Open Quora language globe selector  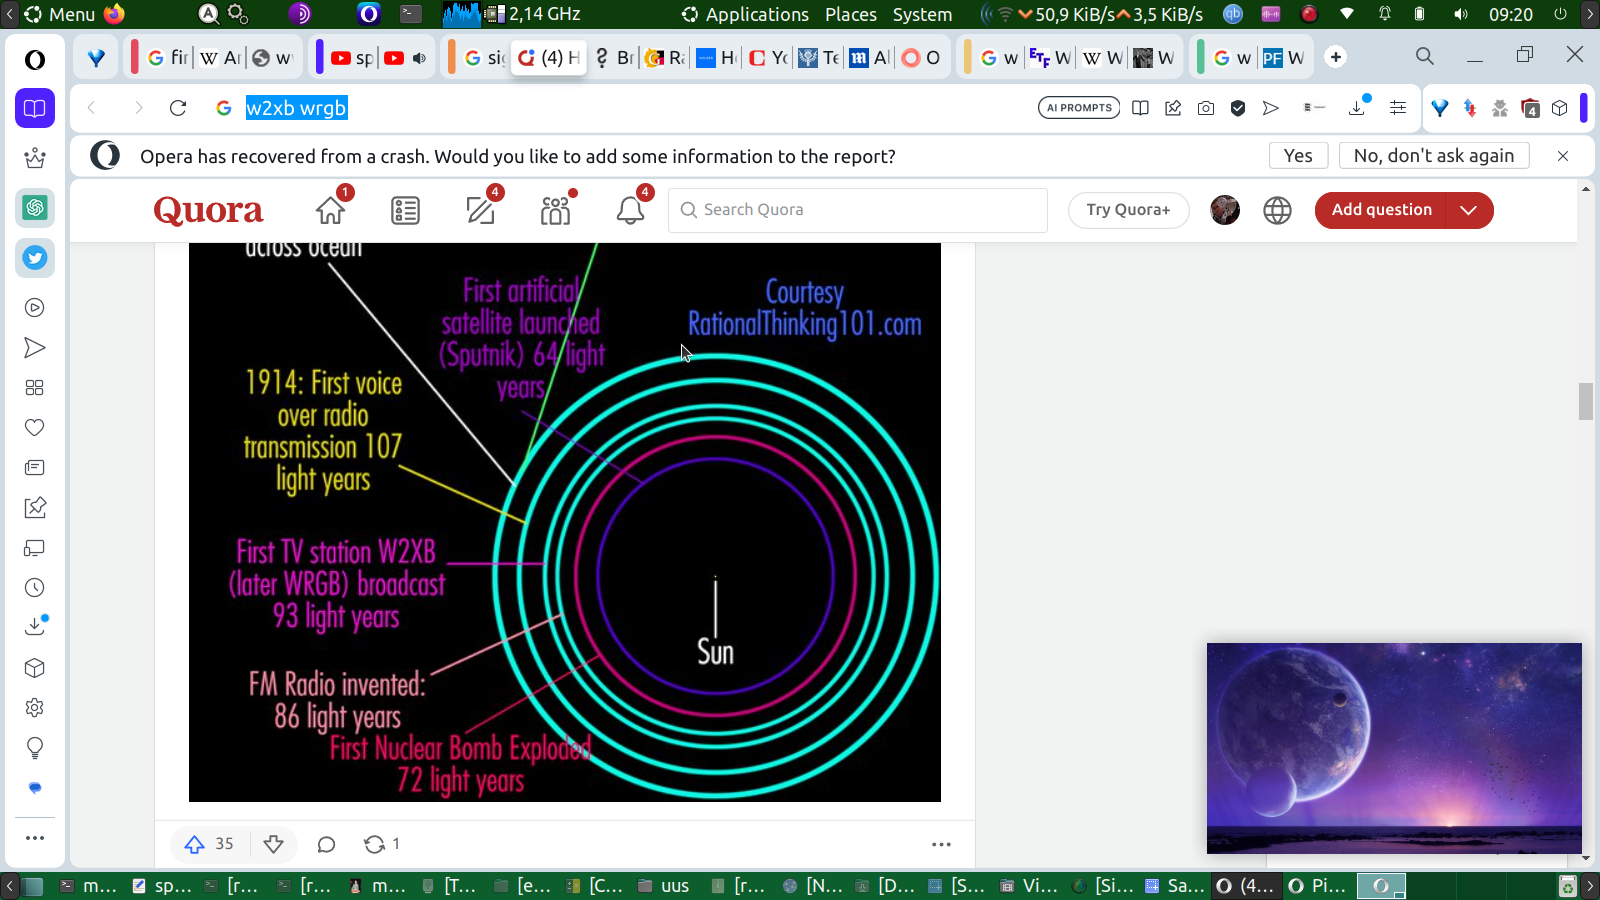(x=1277, y=210)
